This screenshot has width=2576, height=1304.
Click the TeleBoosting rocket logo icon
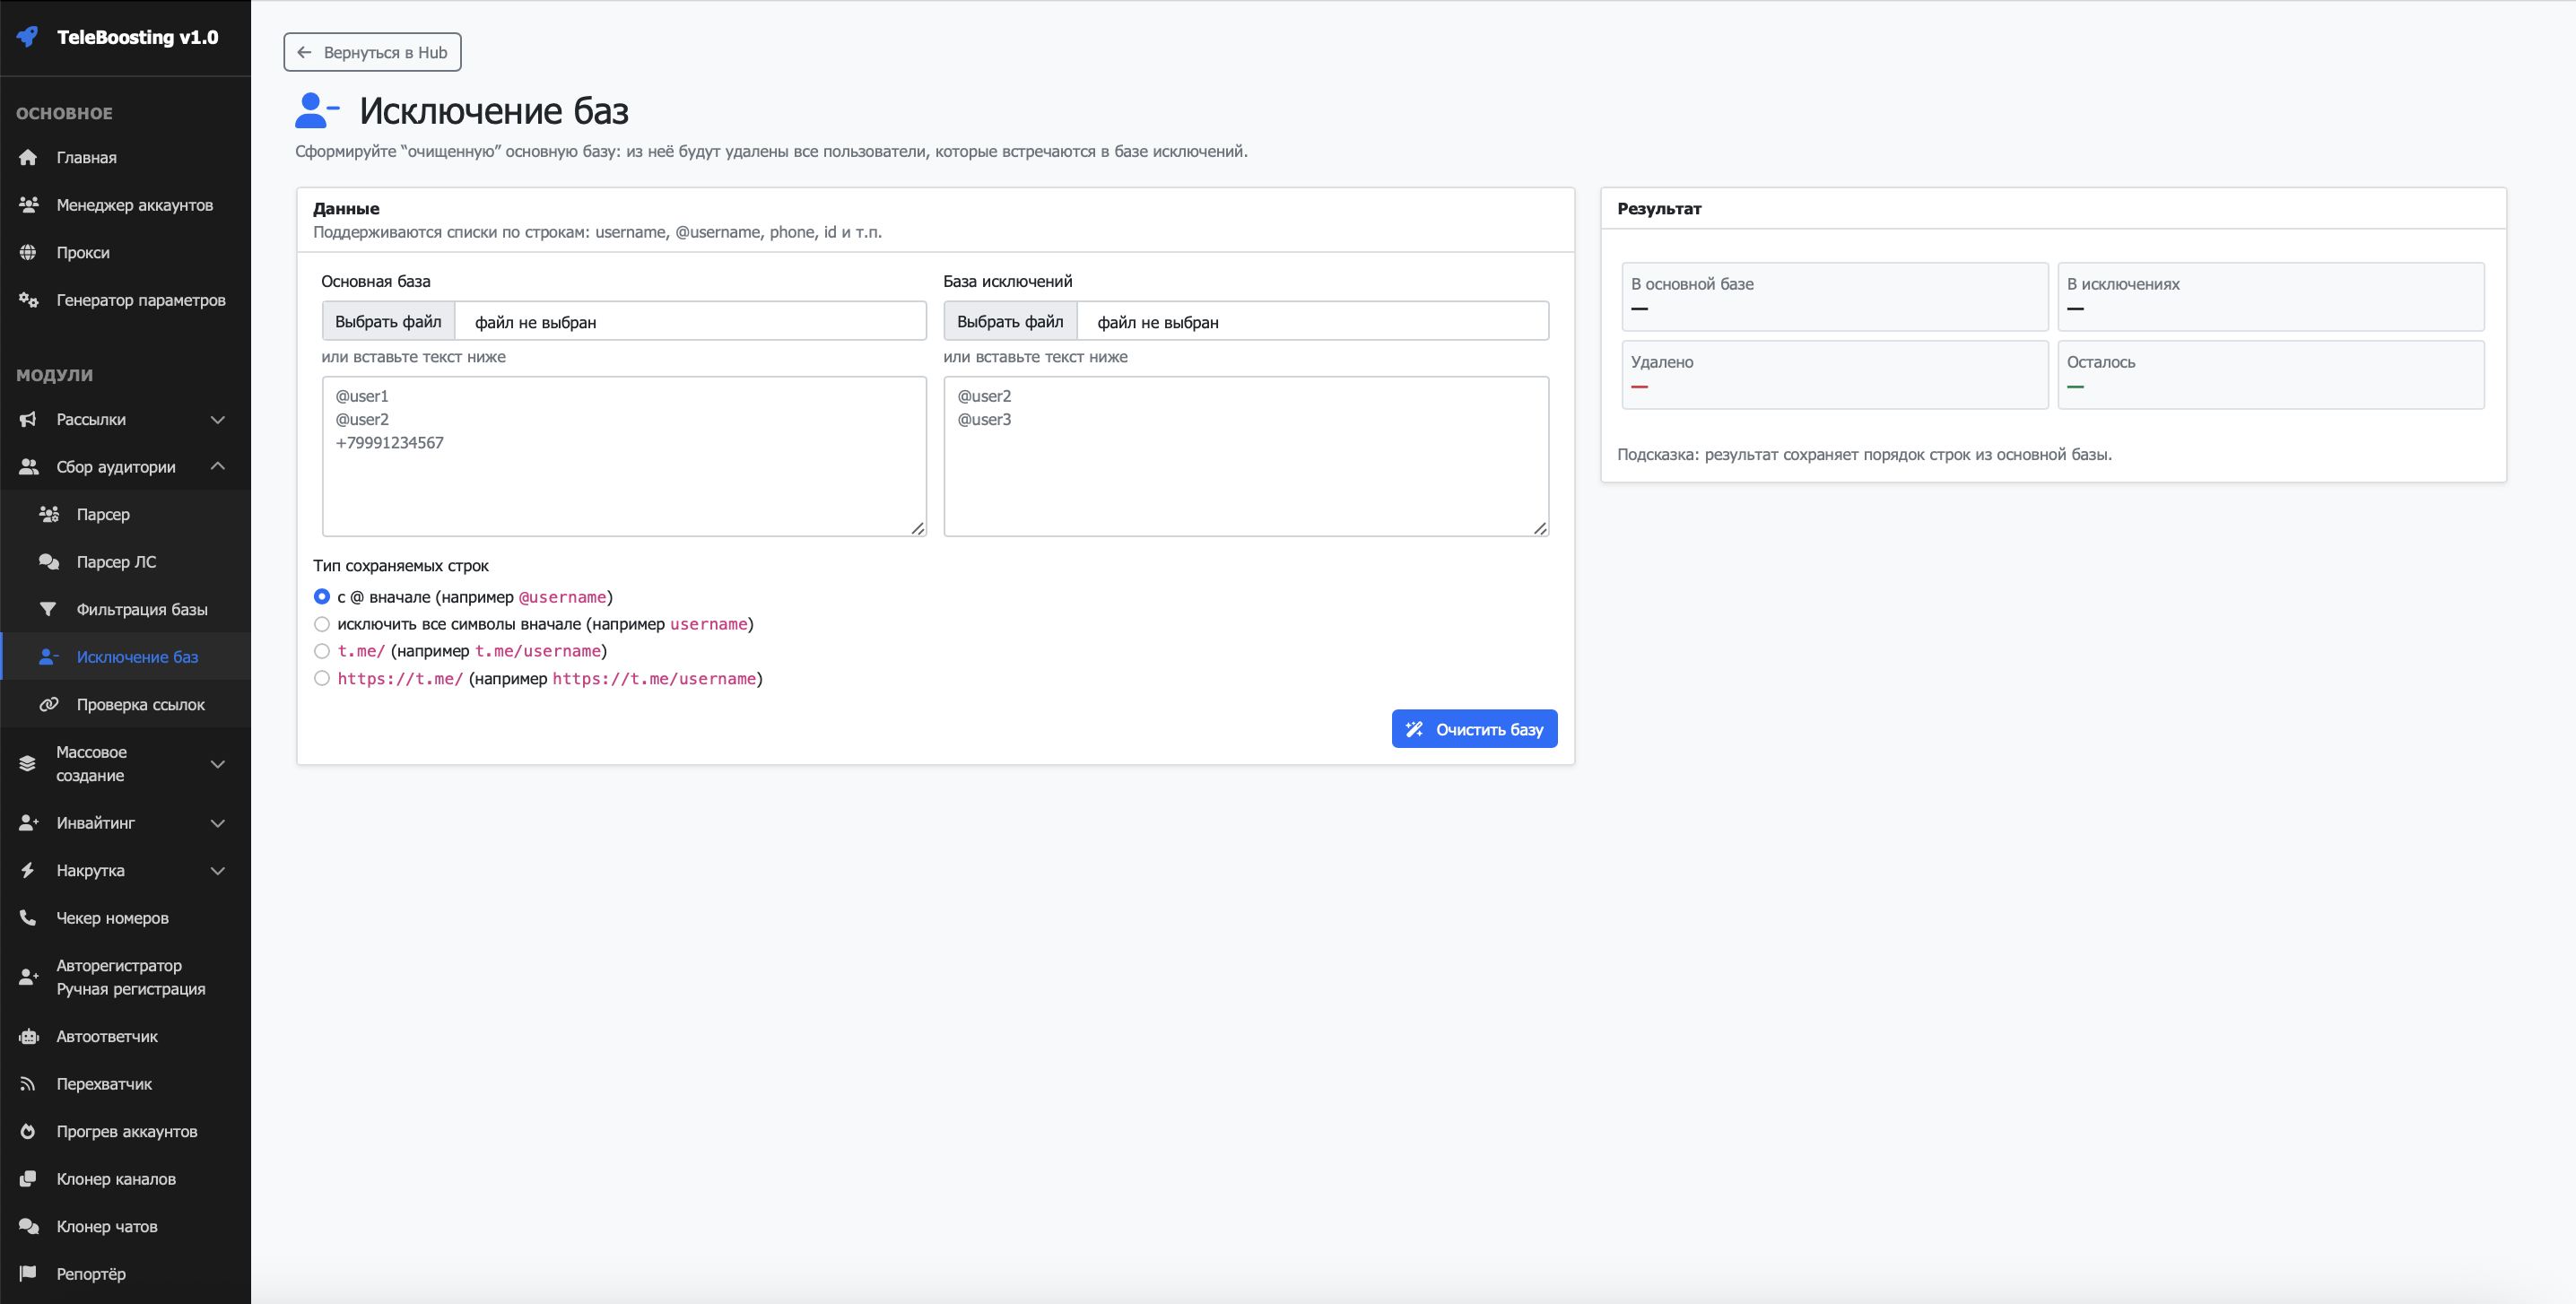pos(28,37)
